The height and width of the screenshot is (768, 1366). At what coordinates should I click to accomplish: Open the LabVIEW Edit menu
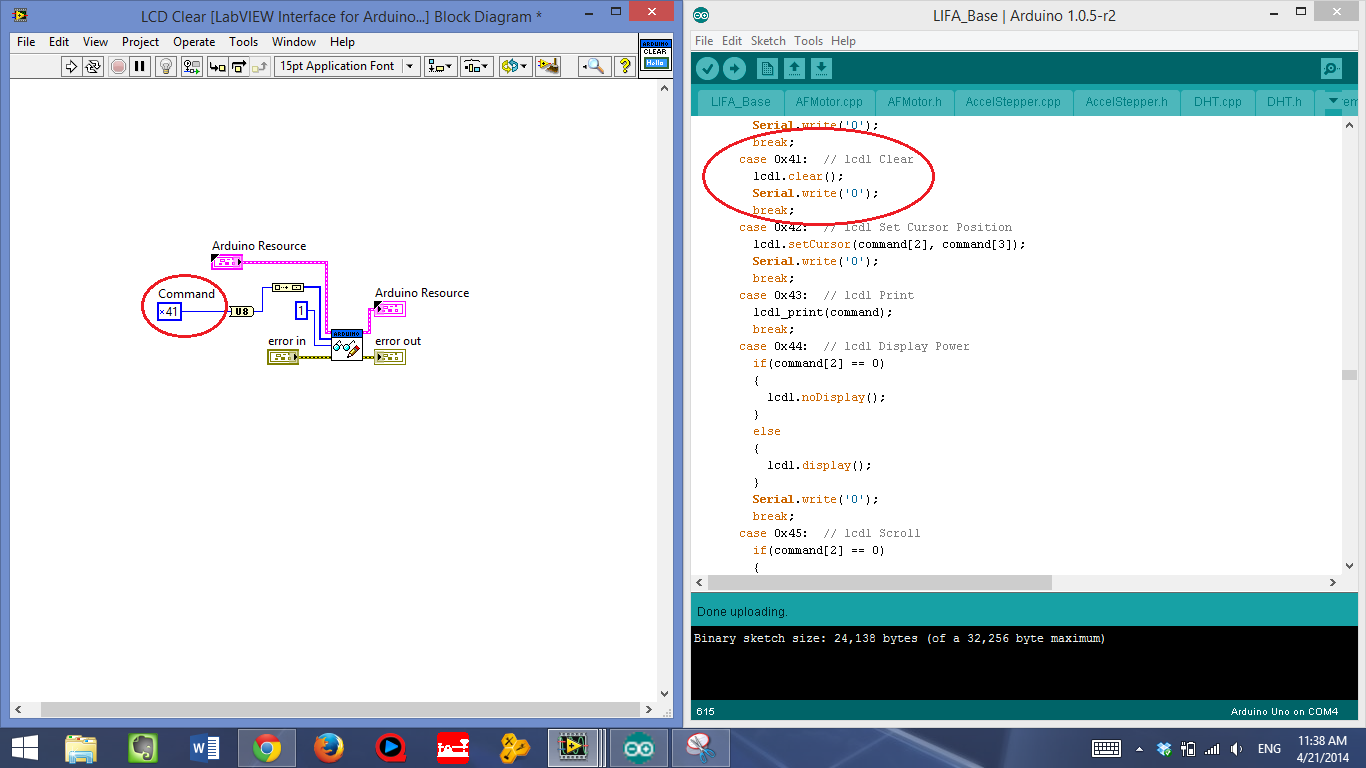point(59,42)
